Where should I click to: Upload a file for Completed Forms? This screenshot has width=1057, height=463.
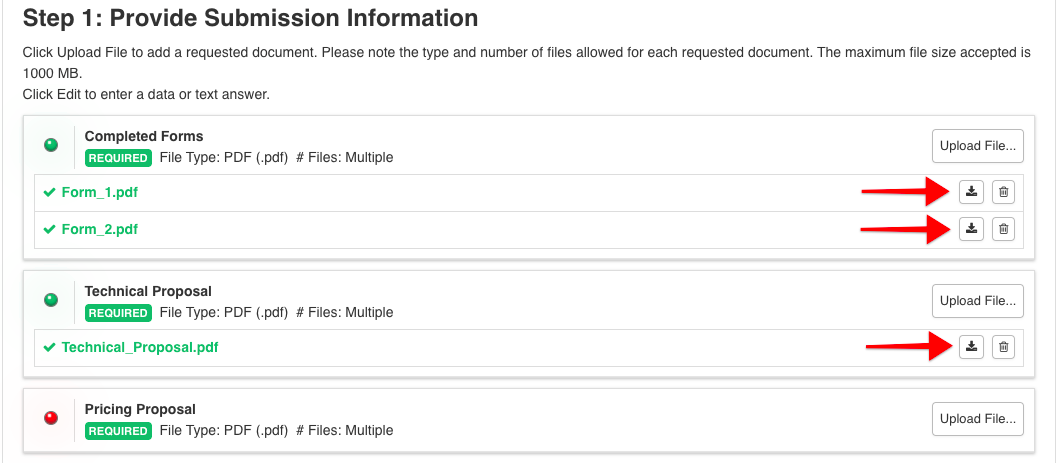(x=977, y=146)
